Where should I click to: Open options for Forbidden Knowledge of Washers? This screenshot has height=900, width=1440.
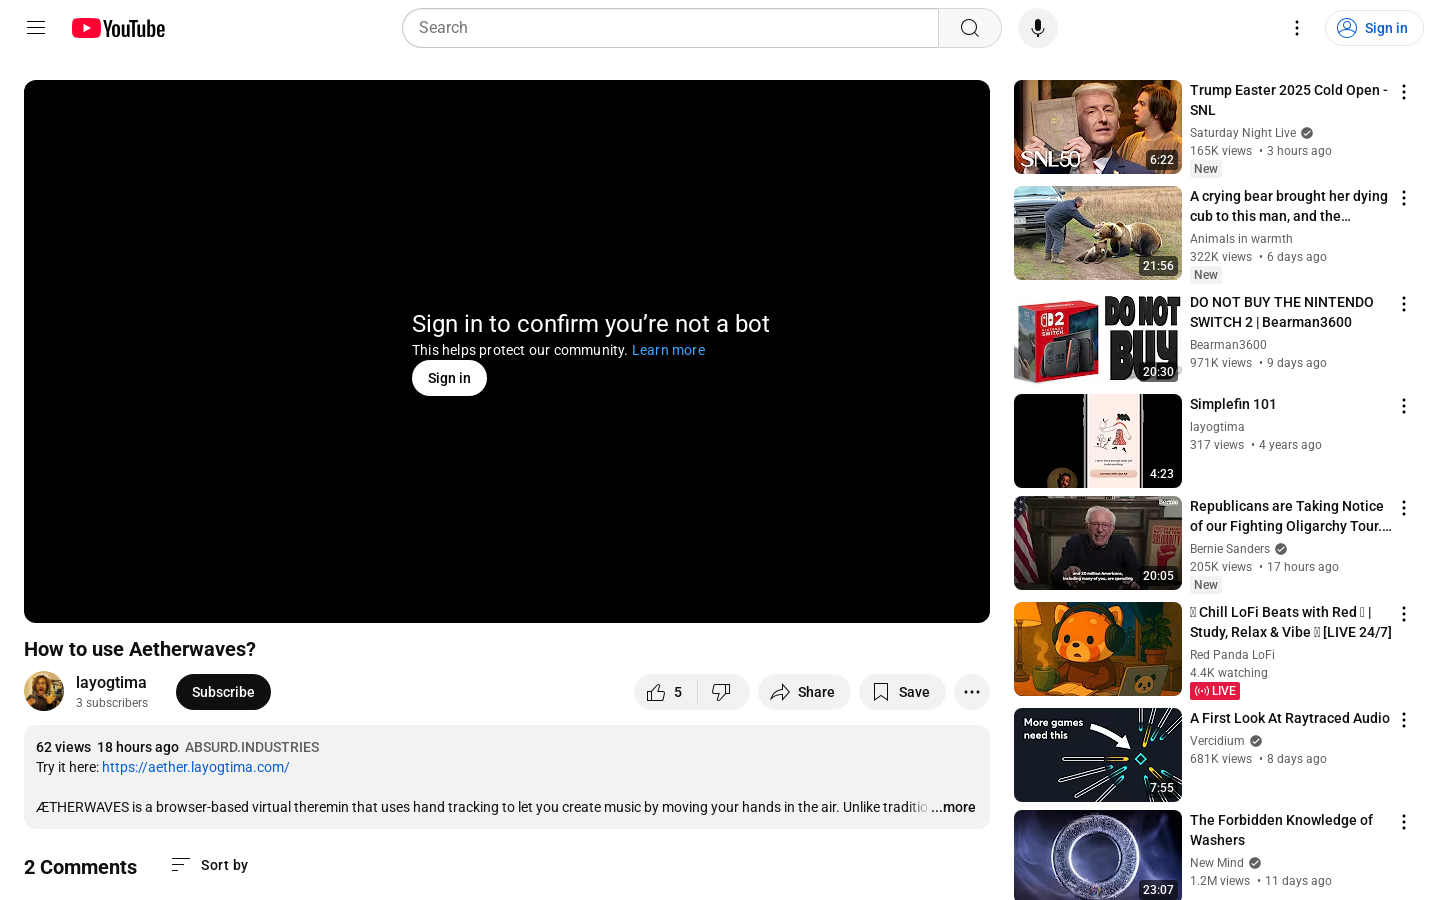coord(1404,822)
